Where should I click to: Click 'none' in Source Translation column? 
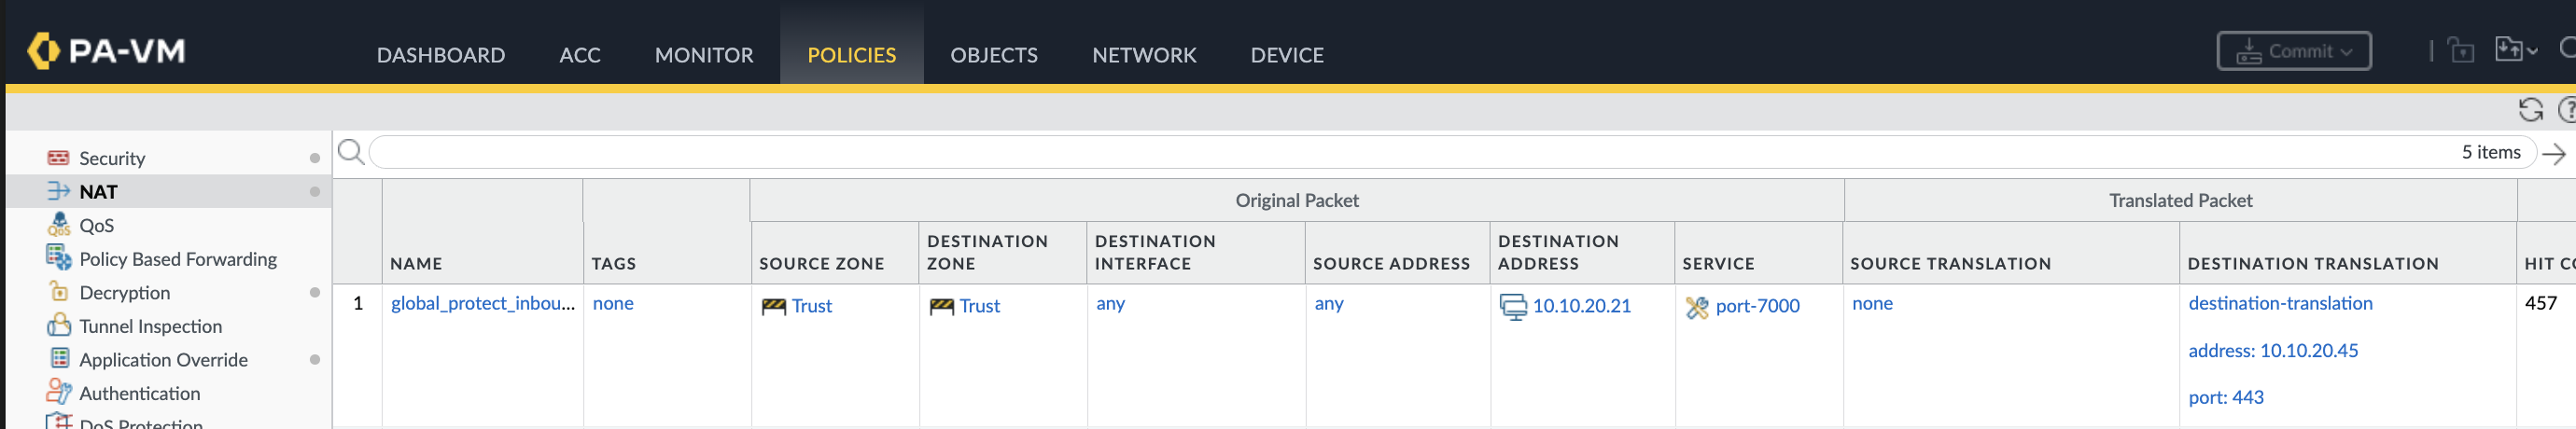point(1872,303)
